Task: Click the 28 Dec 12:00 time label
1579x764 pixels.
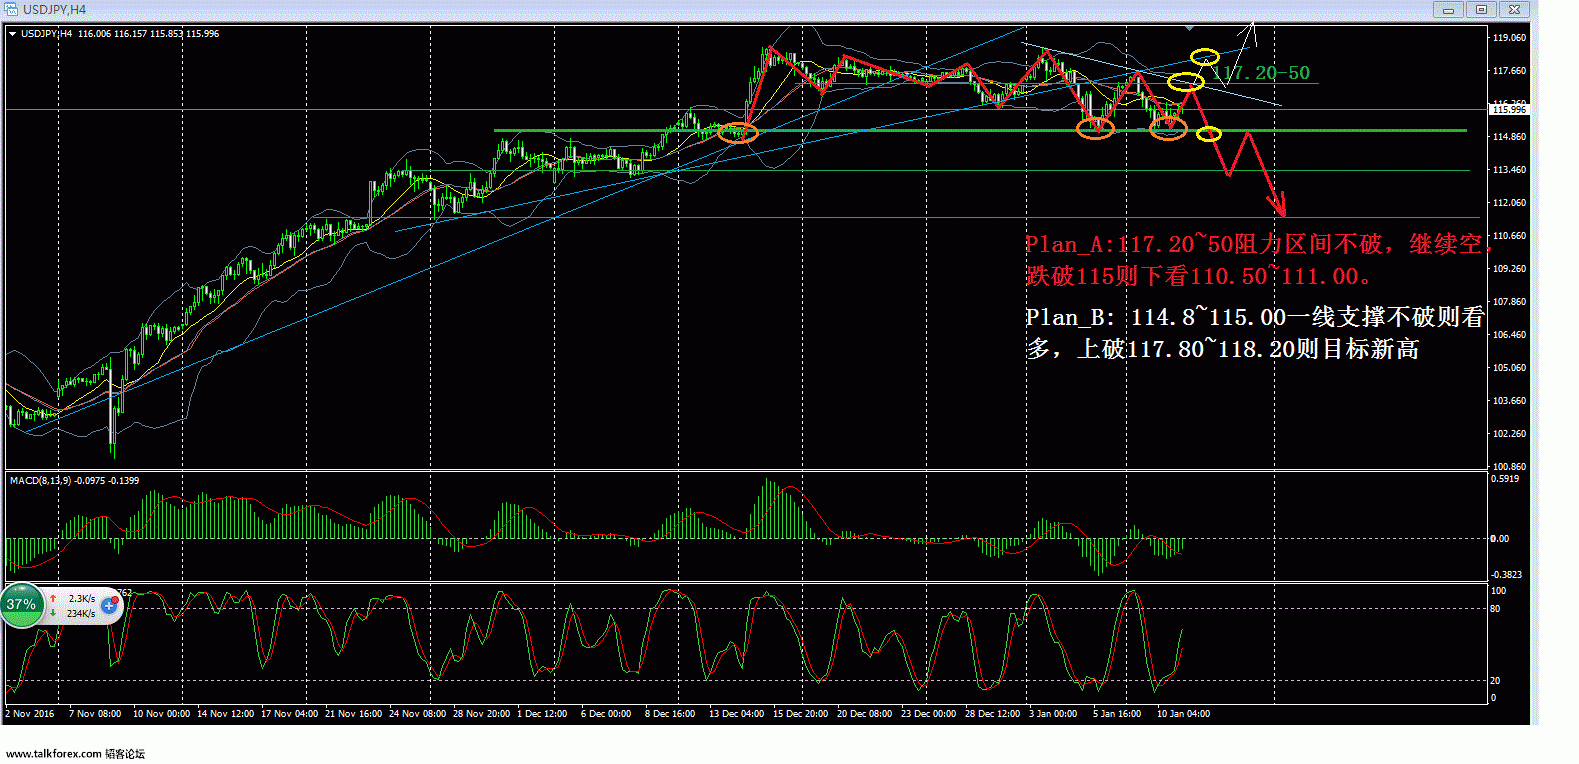Action: tap(992, 714)
